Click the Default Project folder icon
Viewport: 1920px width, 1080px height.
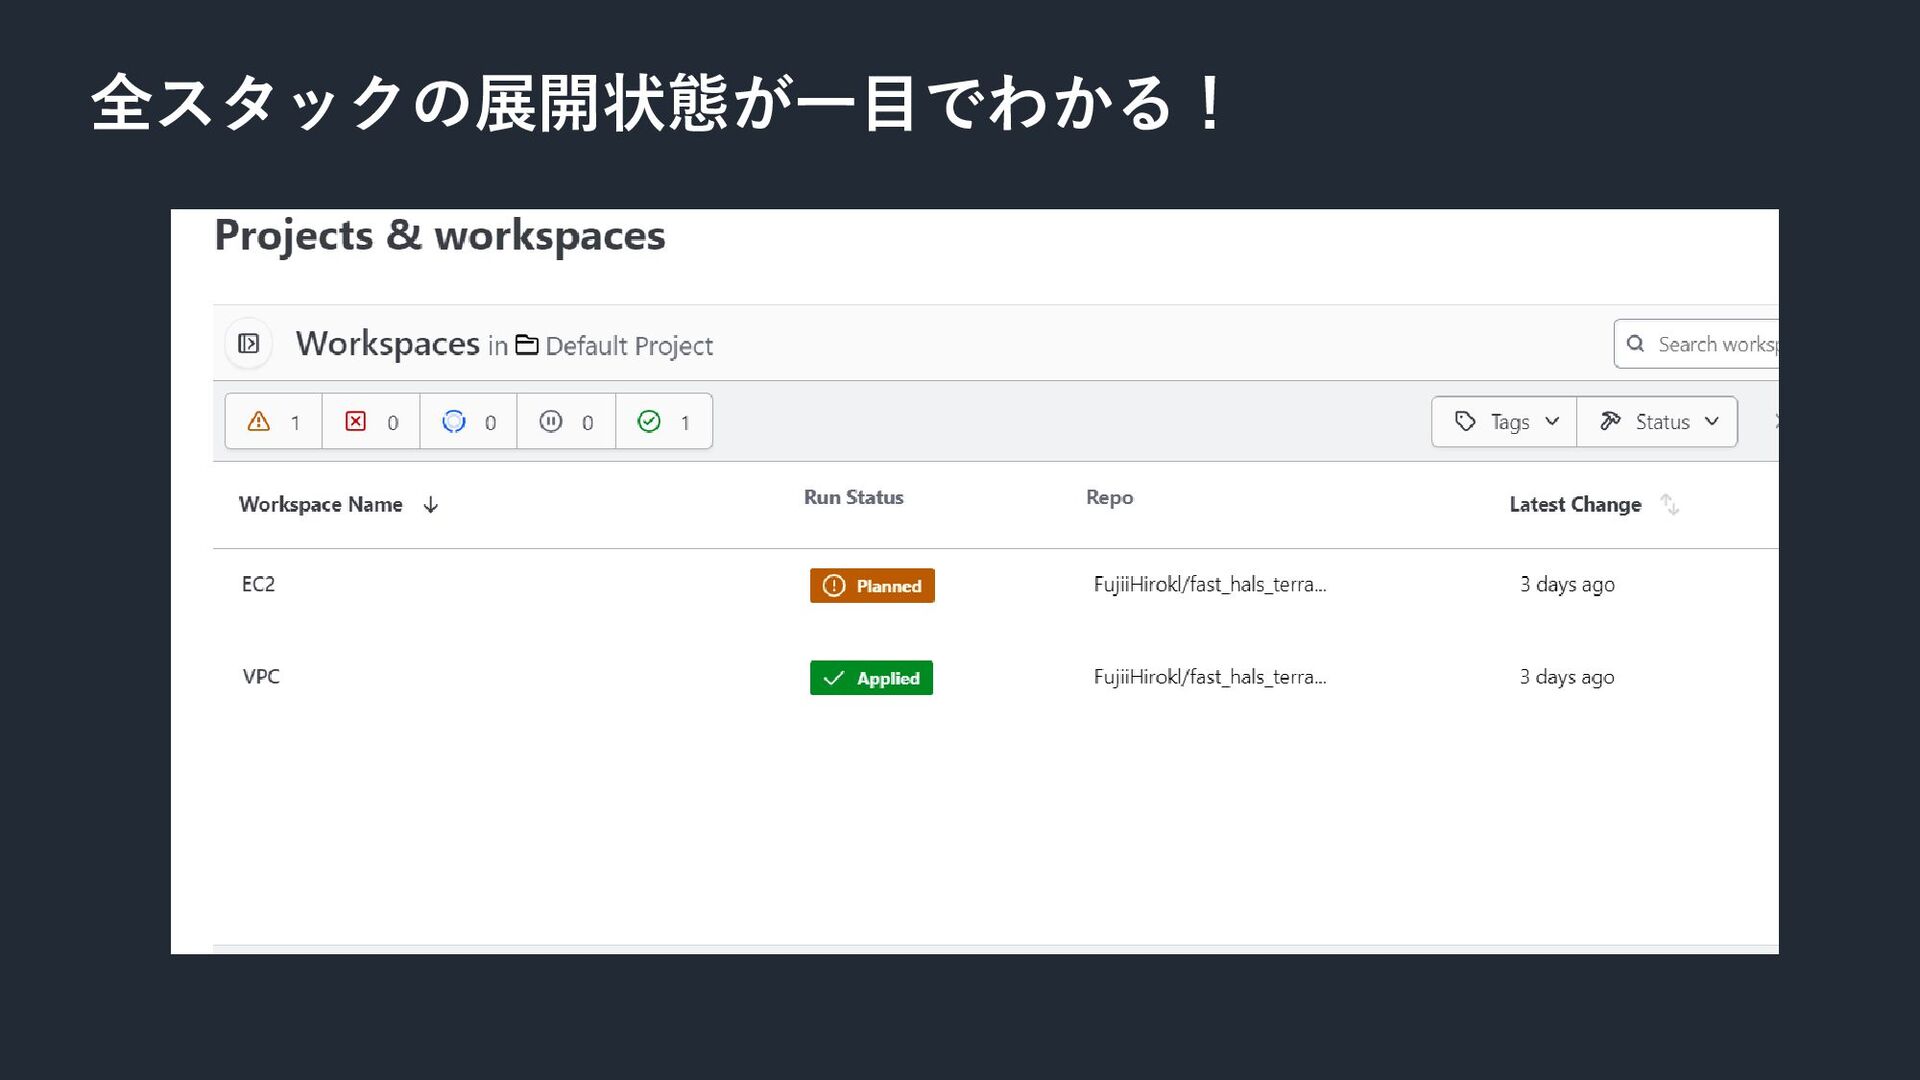pyautogui.click(x=526, y=345)
